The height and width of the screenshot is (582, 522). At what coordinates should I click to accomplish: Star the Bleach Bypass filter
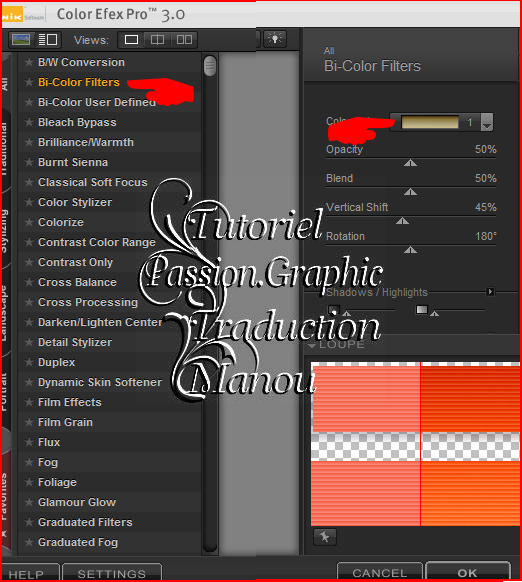[29, 122]
